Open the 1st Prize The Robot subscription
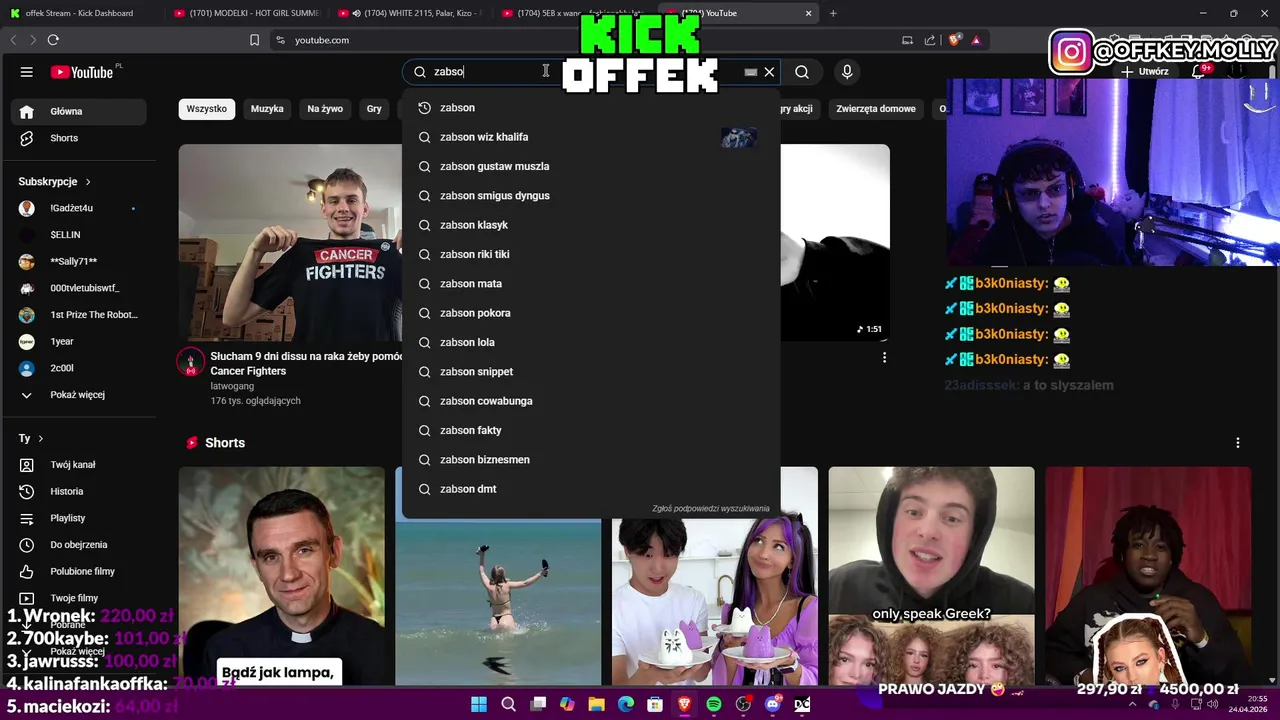The image size is (1280, 720). click(79, 315)
